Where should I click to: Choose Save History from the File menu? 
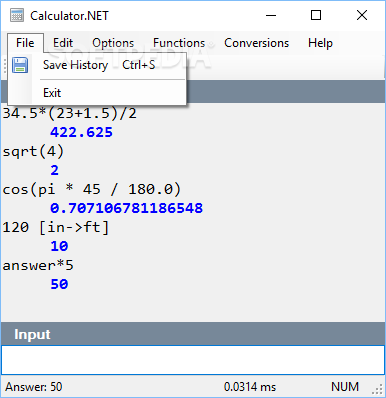point(97,65)
